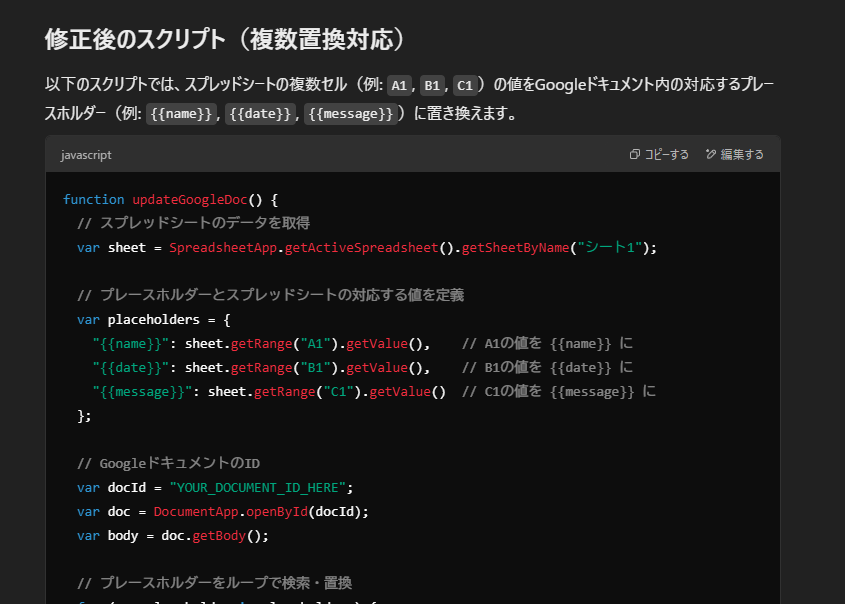This screenshot has width=845, height=604.
Task: Click the function name updateGoogleDoc
Action: coord(190,200)
